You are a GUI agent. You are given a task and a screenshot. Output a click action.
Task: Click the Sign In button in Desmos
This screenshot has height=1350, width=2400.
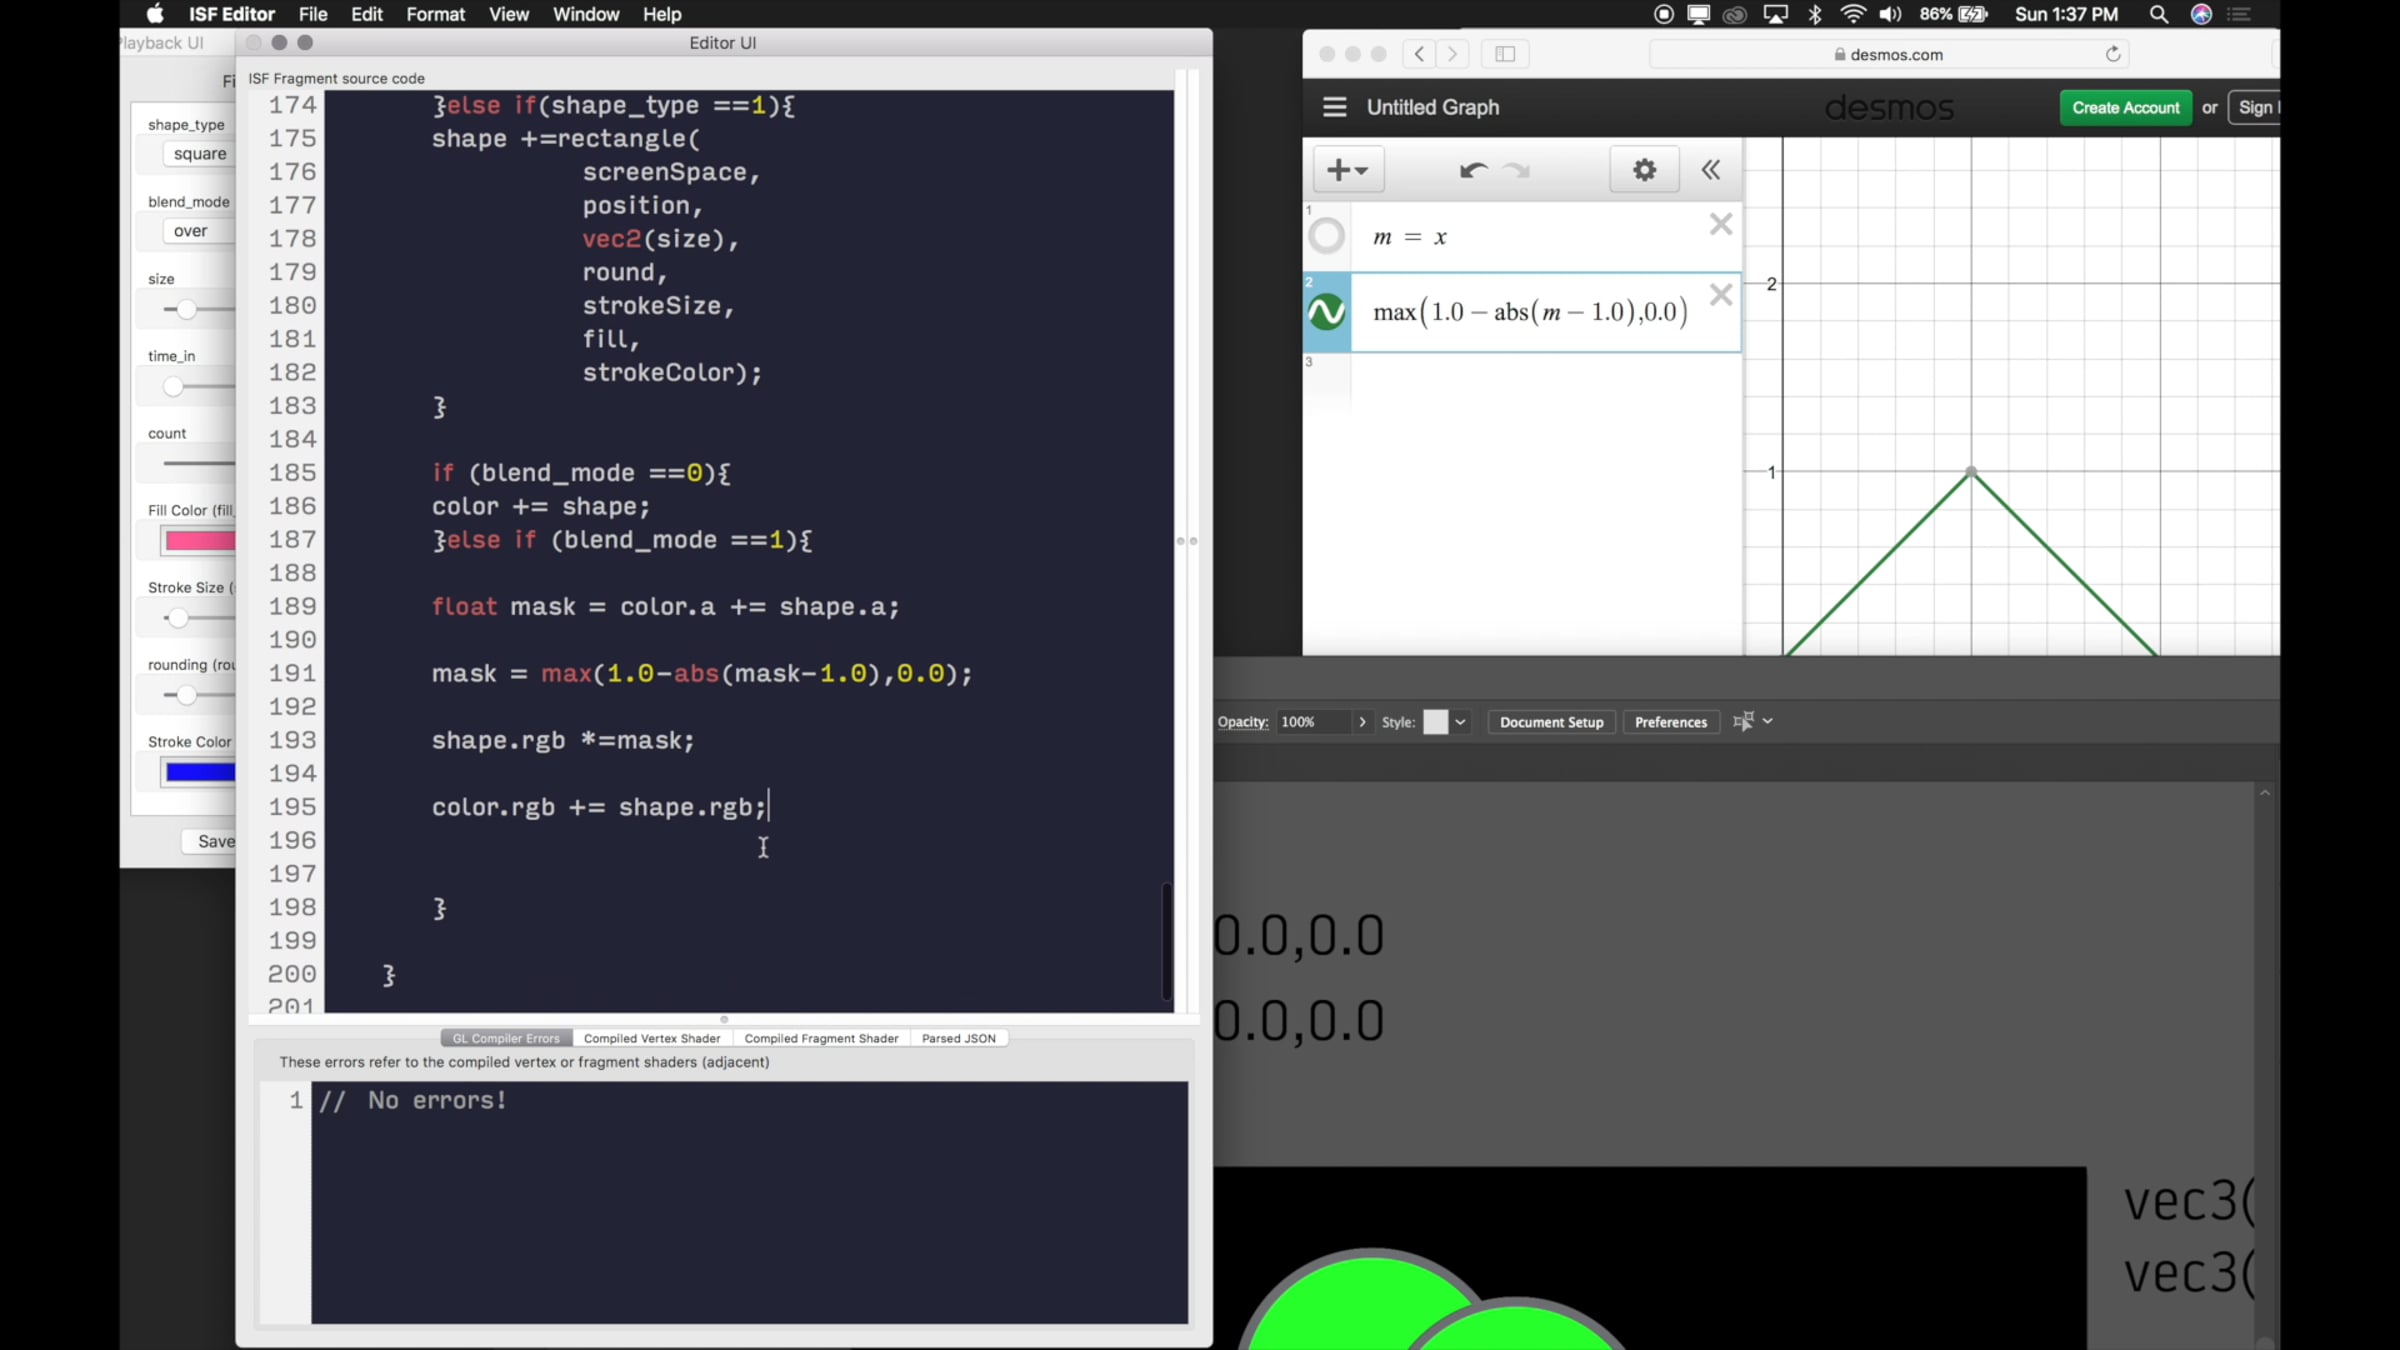(x=2256, y=107)
